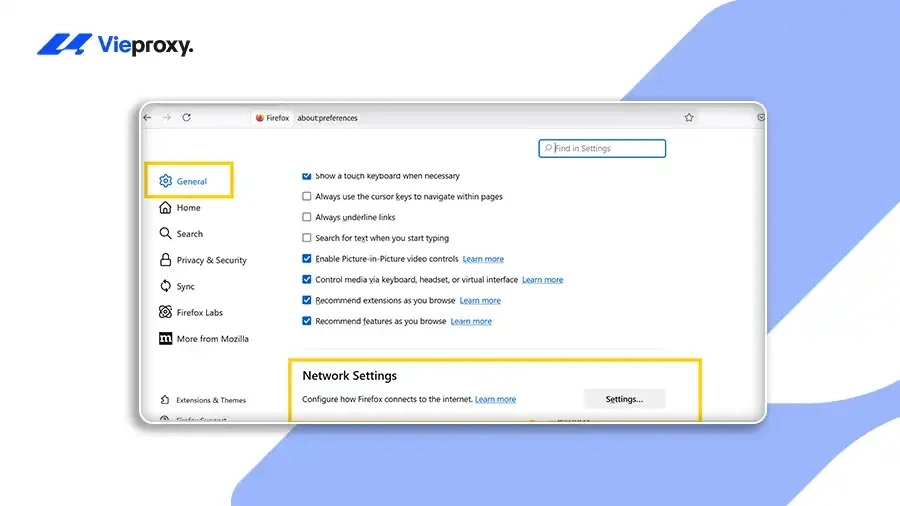
Task: Enable Always underline links checkbox
Action: coord(307,217)
